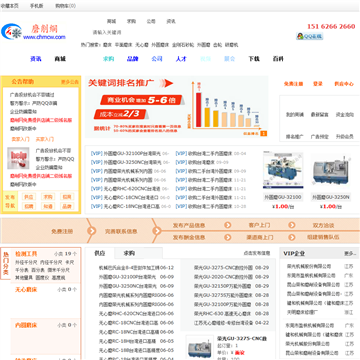Open 广告预定 in member panel
Viewport: 360px width, 360px height.
coord(320,137)
